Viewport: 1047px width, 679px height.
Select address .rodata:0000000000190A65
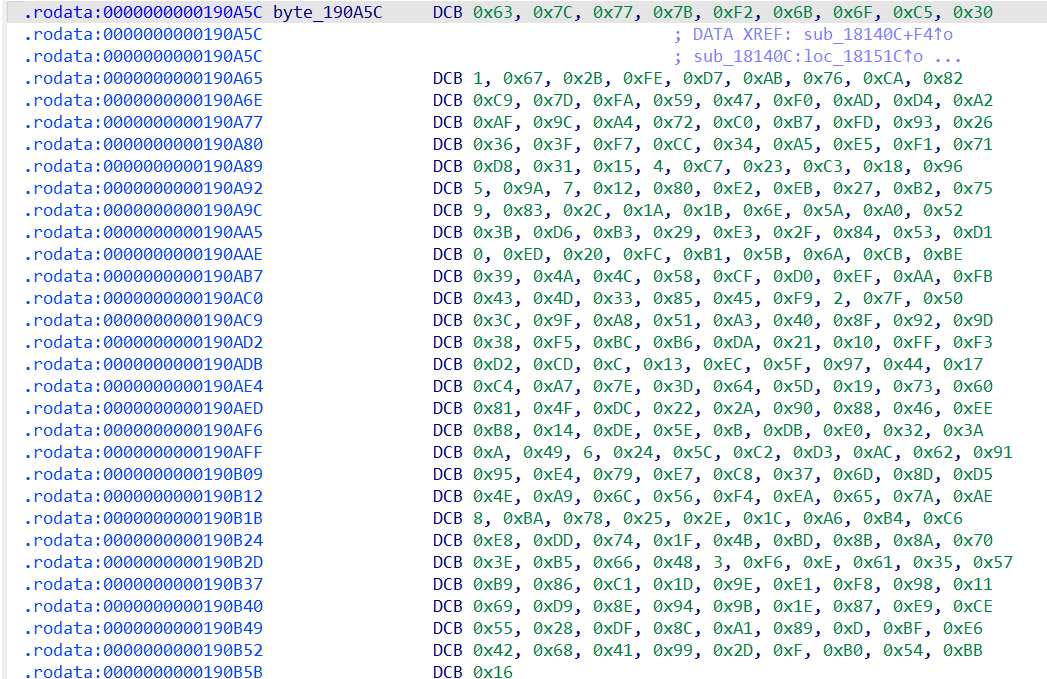(142, 78)
